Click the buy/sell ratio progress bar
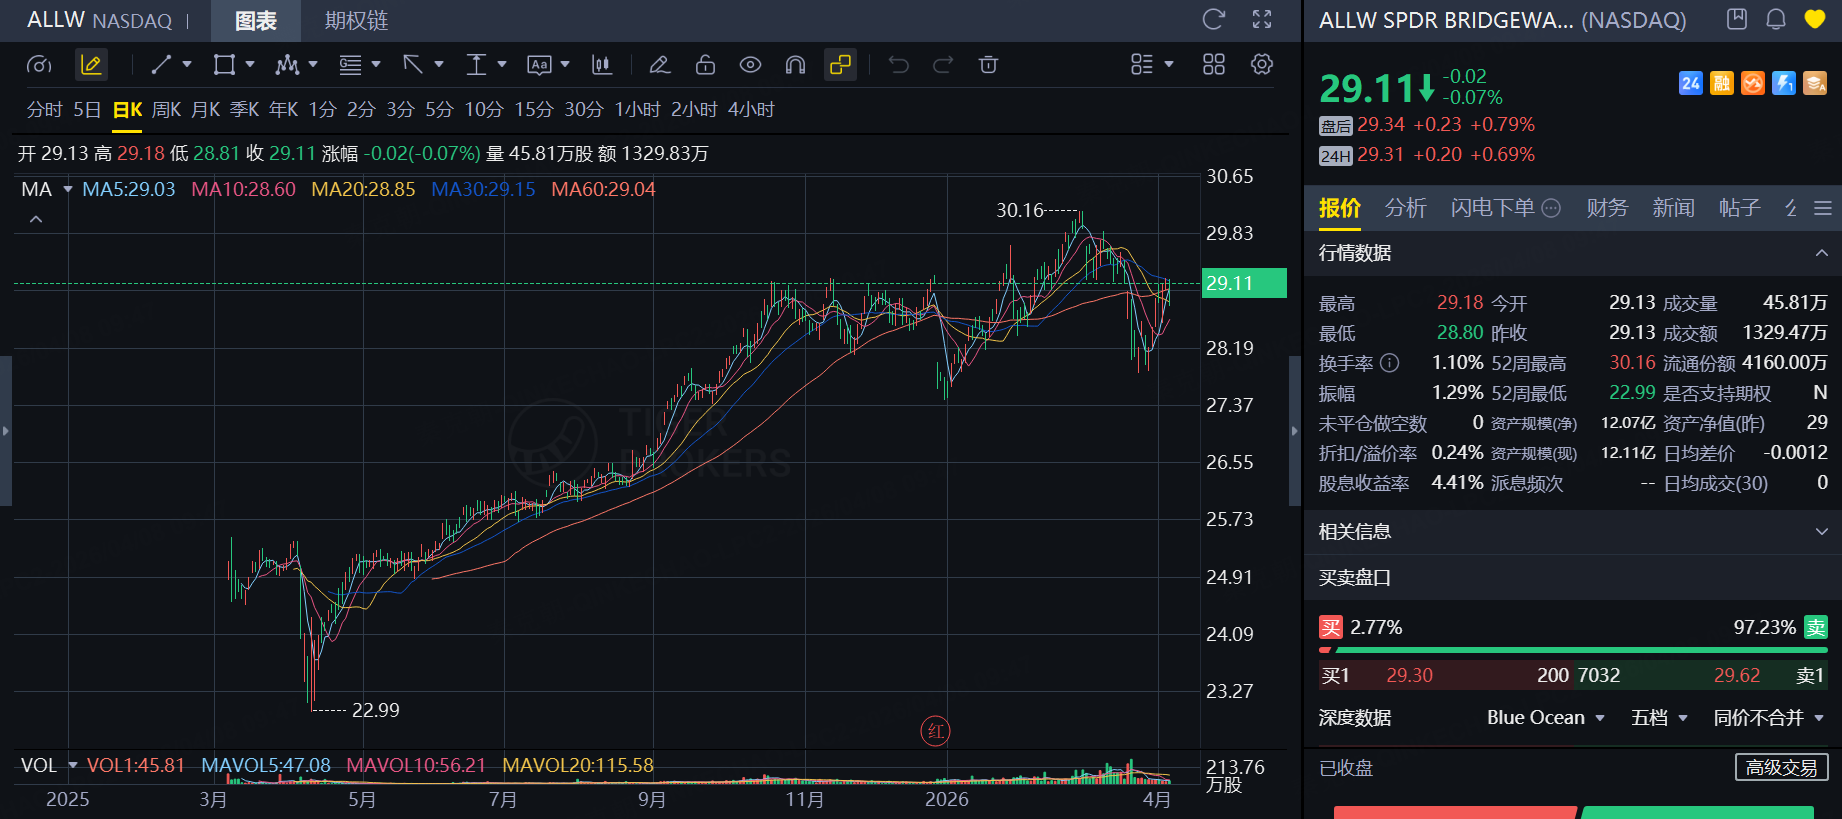This screenshot has width=1842, height=819. click(x=1573, y=650)
